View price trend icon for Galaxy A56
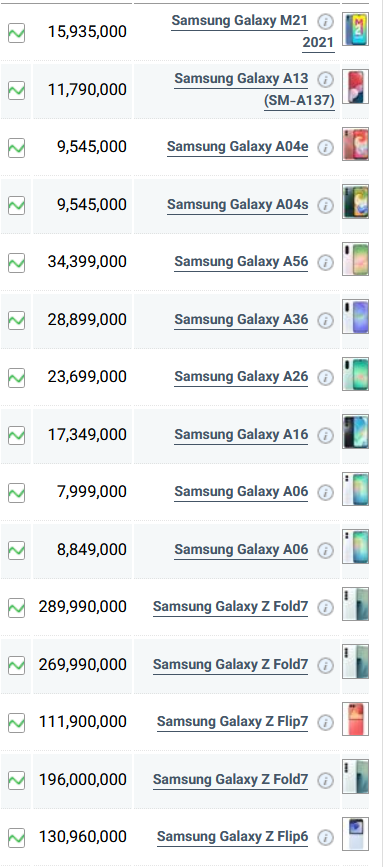 (x=17, y=263)
